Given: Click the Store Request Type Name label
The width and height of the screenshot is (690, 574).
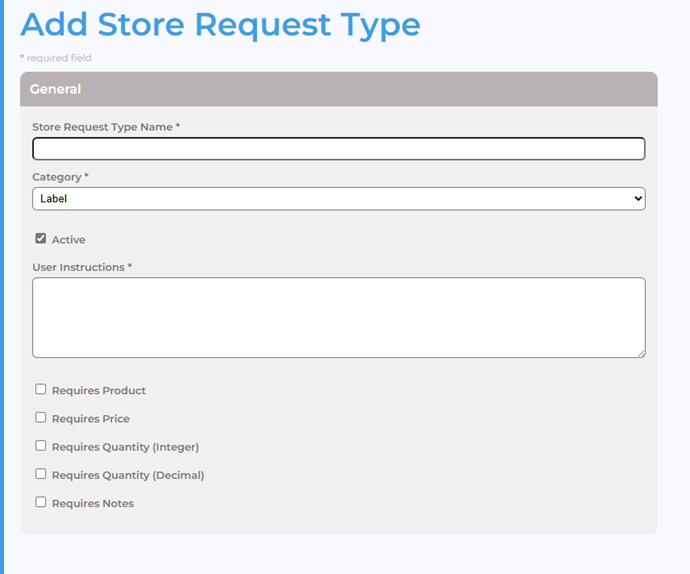Looking at the screenshot, I should pos(105,127).
